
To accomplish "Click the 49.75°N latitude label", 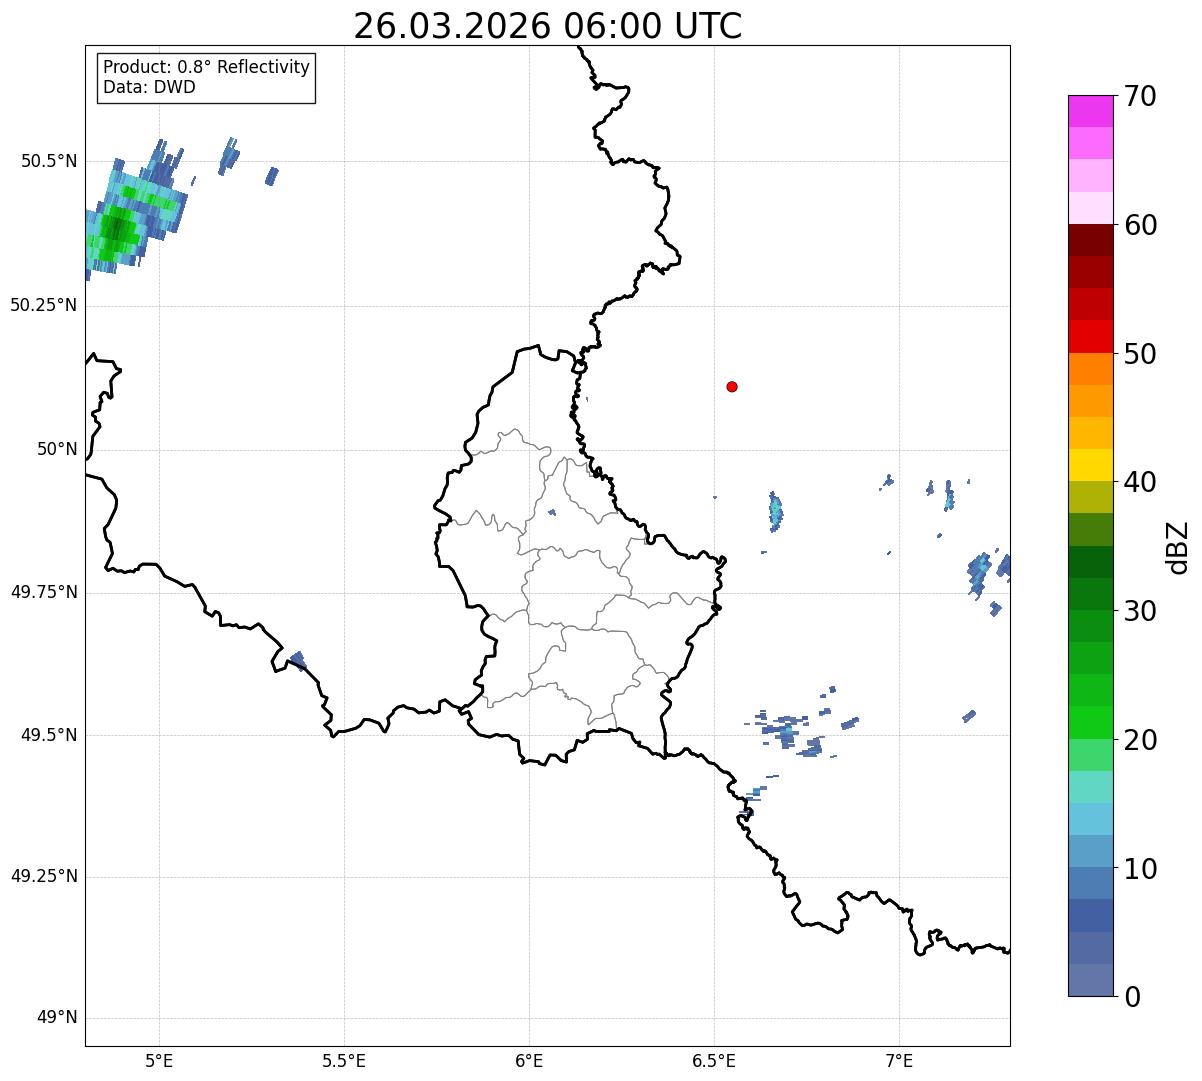I will click(x=44, y=592).
